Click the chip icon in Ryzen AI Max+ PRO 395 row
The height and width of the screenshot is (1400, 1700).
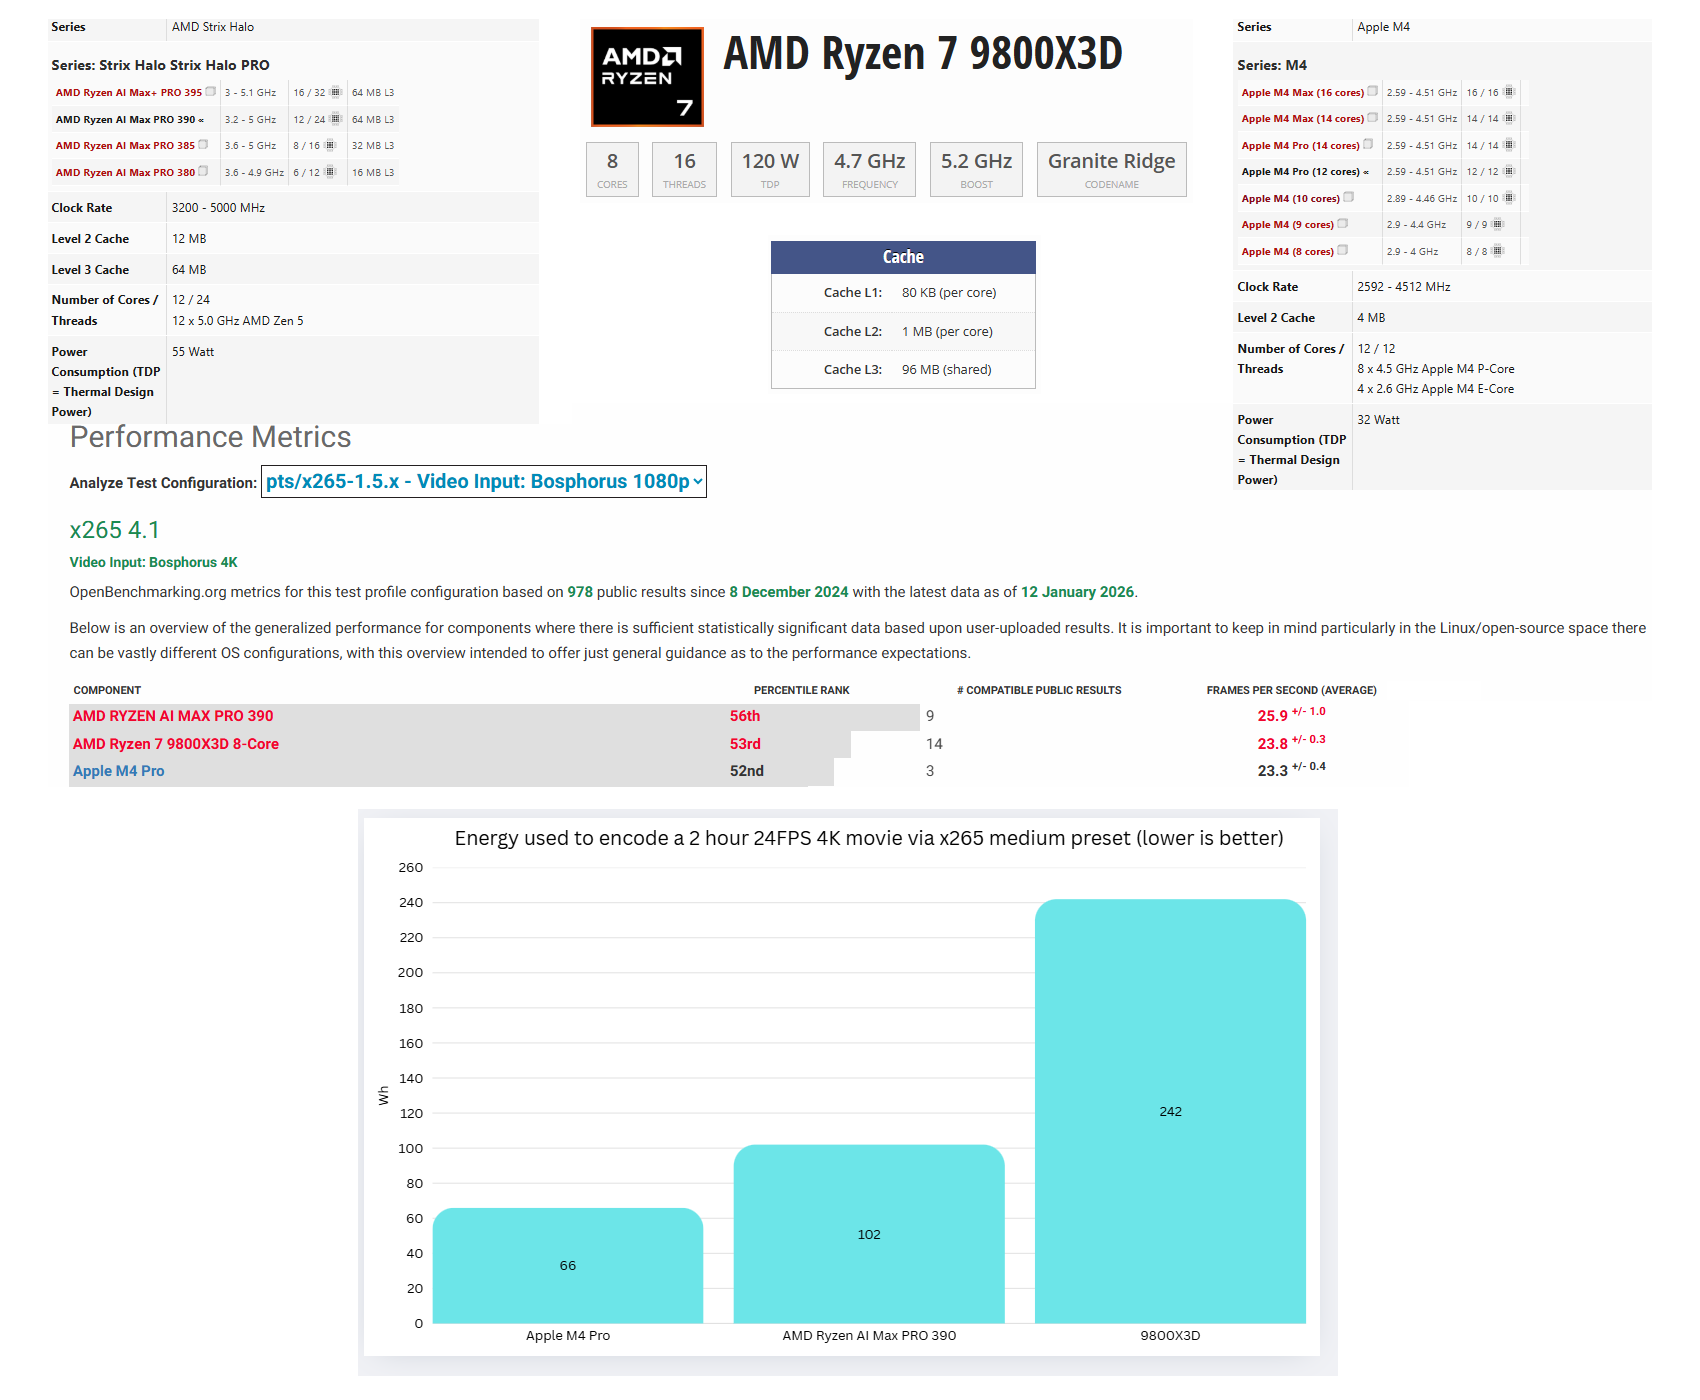(x=335, y=92)
